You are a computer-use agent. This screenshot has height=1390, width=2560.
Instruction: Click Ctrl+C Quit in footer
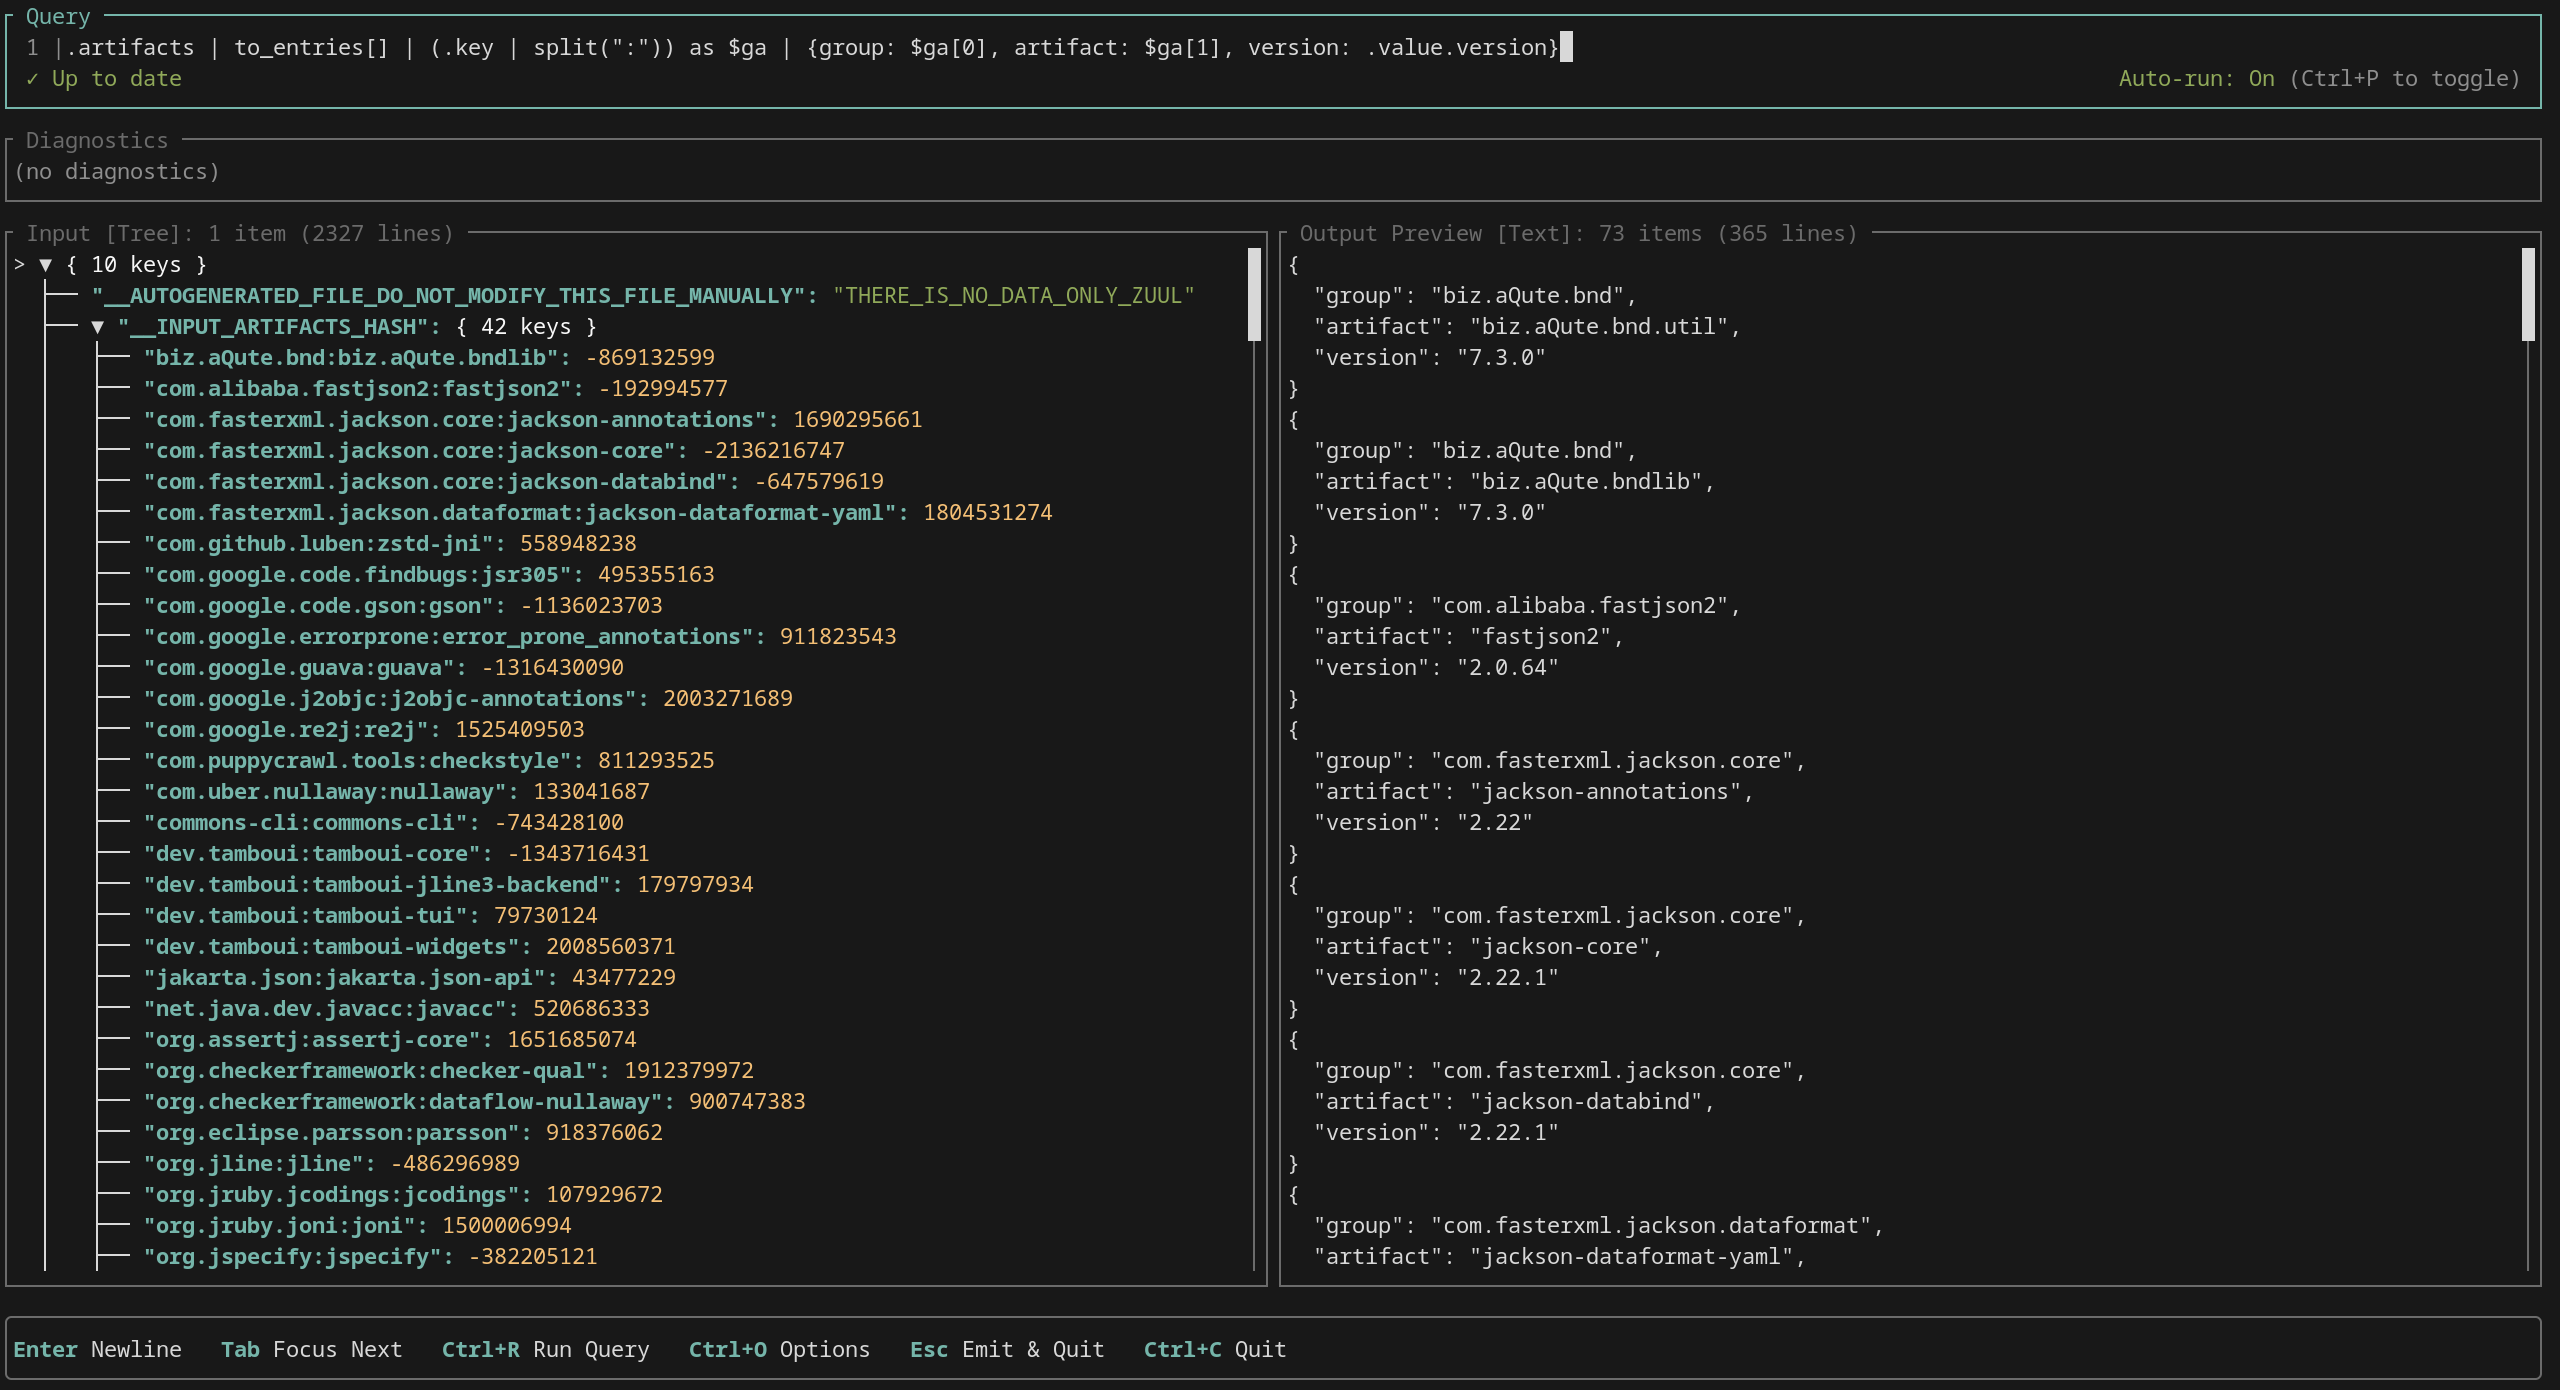(1214, 1350)
